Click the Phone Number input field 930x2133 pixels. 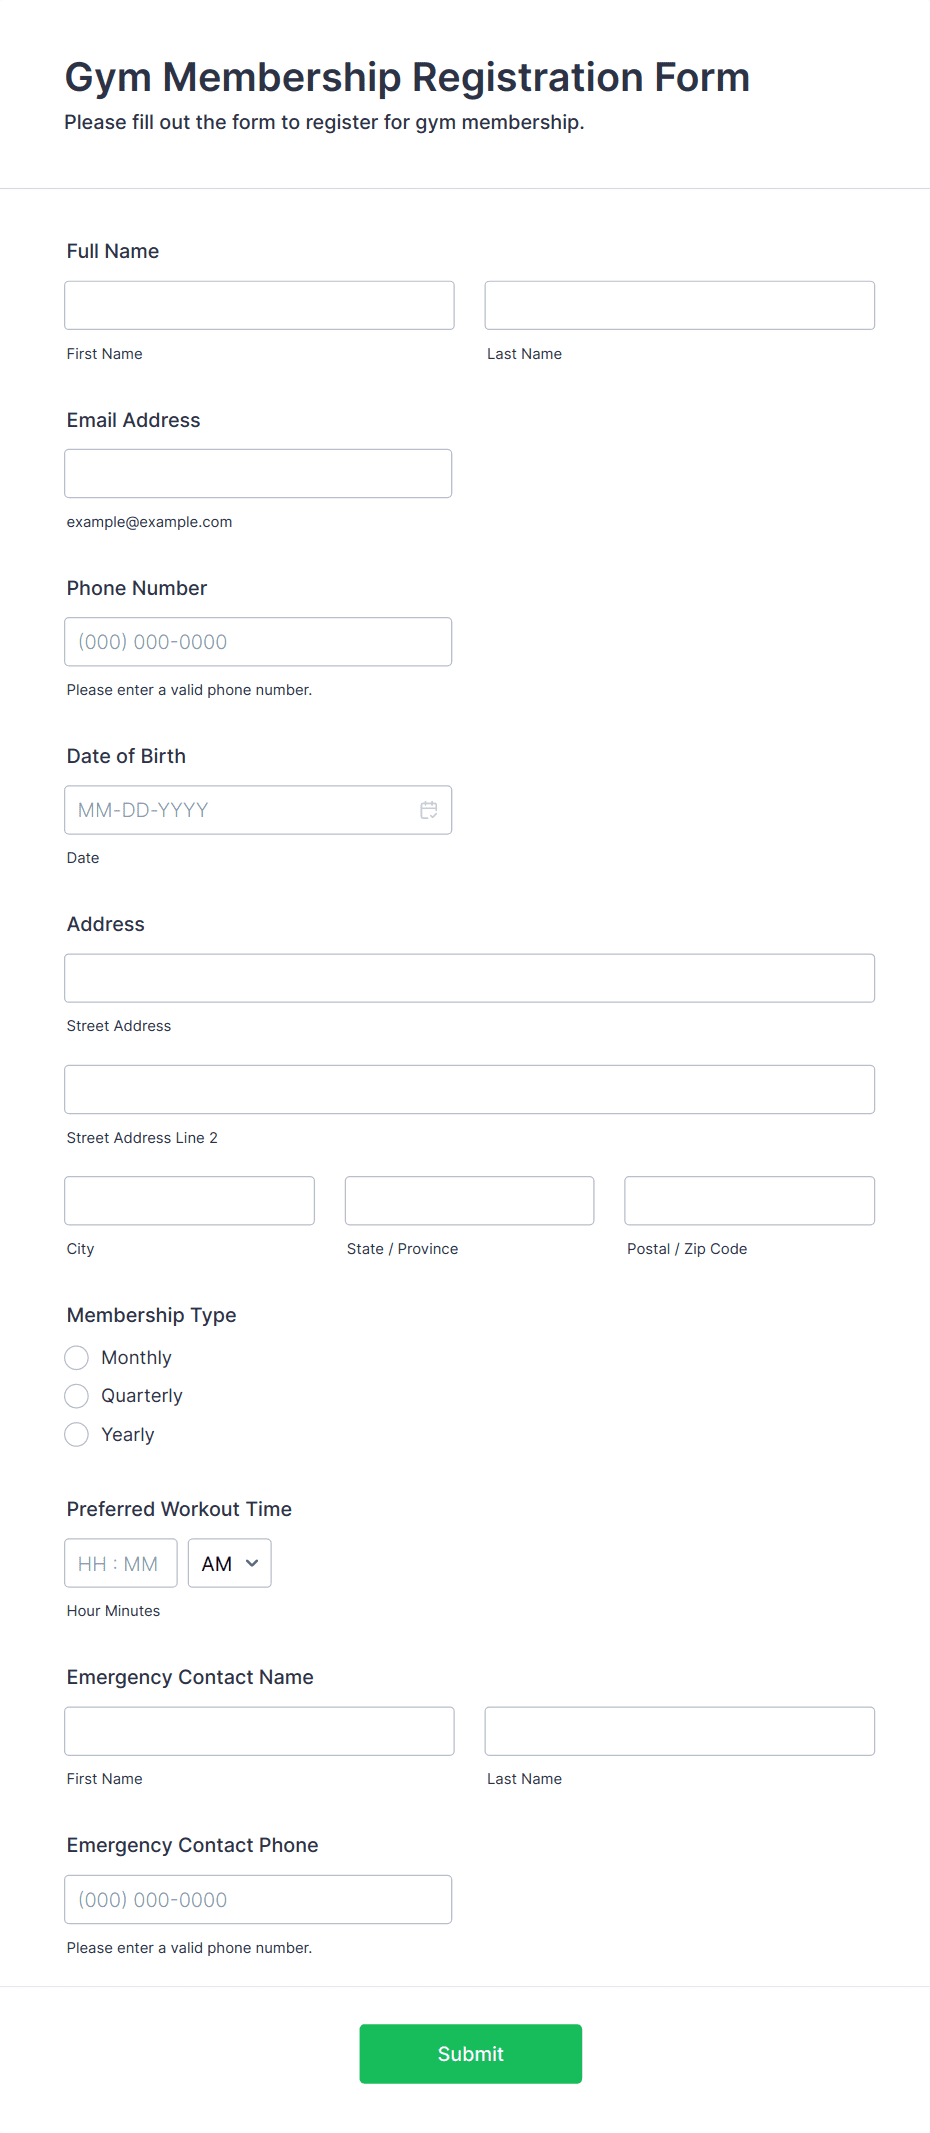258,641
